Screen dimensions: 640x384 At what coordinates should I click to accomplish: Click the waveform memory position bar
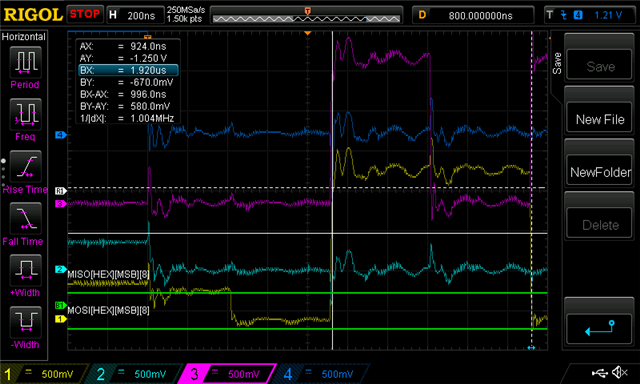point(307,16)
